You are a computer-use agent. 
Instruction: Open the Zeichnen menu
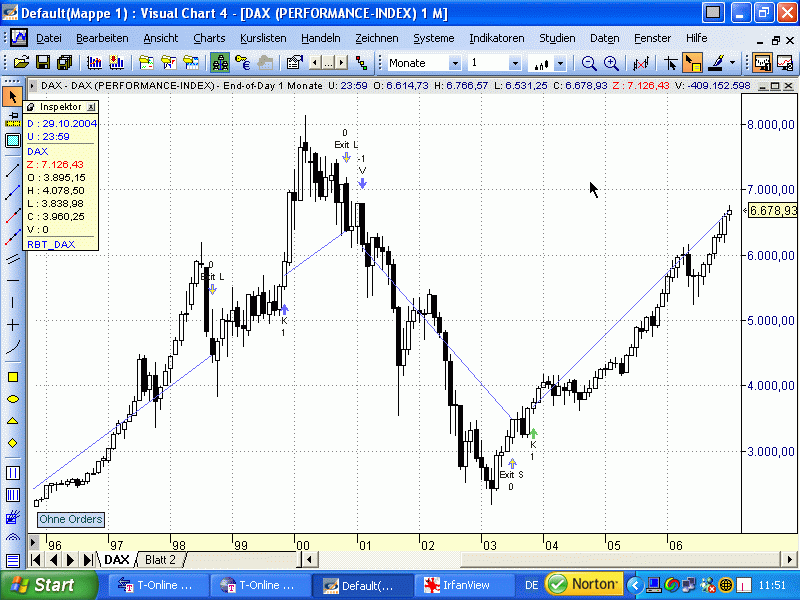coord(377,38)
